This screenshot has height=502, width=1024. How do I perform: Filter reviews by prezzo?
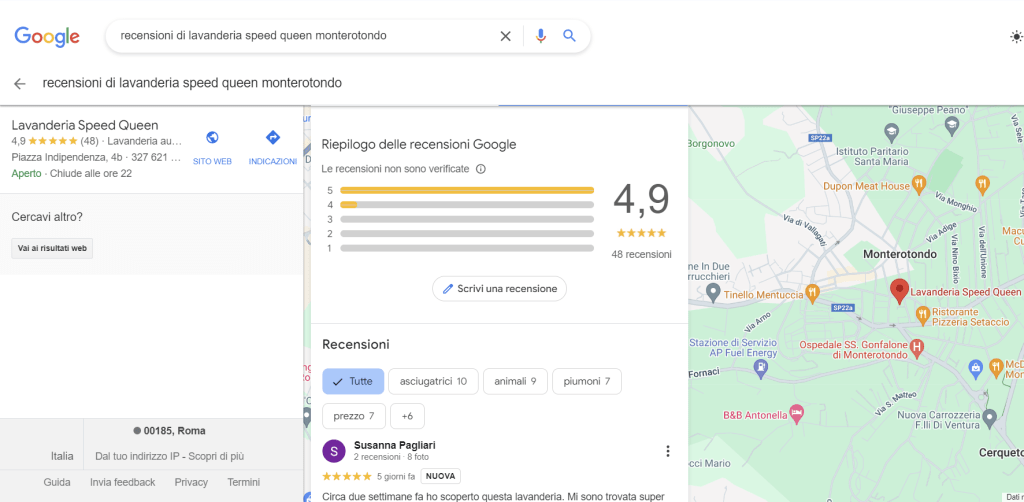tap(354, 416)
